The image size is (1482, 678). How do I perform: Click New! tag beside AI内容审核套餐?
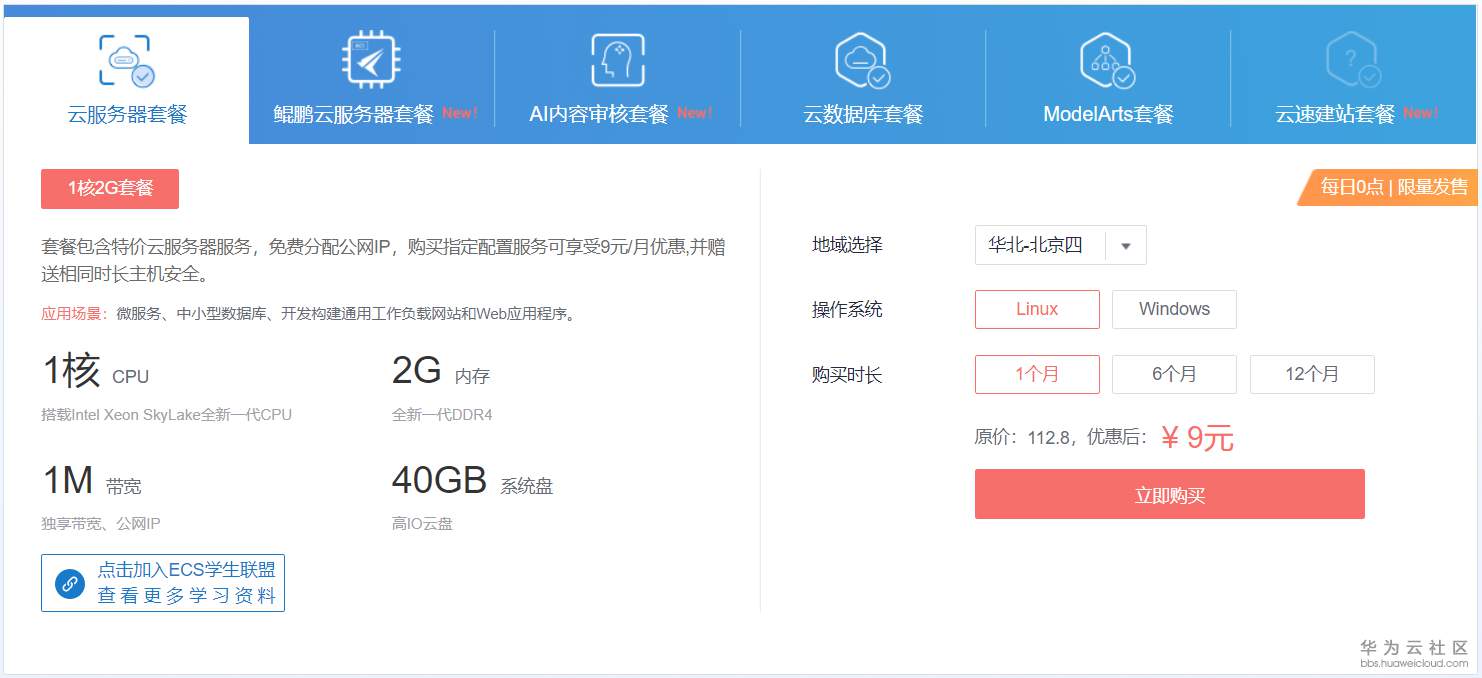[x=694, y=113]
